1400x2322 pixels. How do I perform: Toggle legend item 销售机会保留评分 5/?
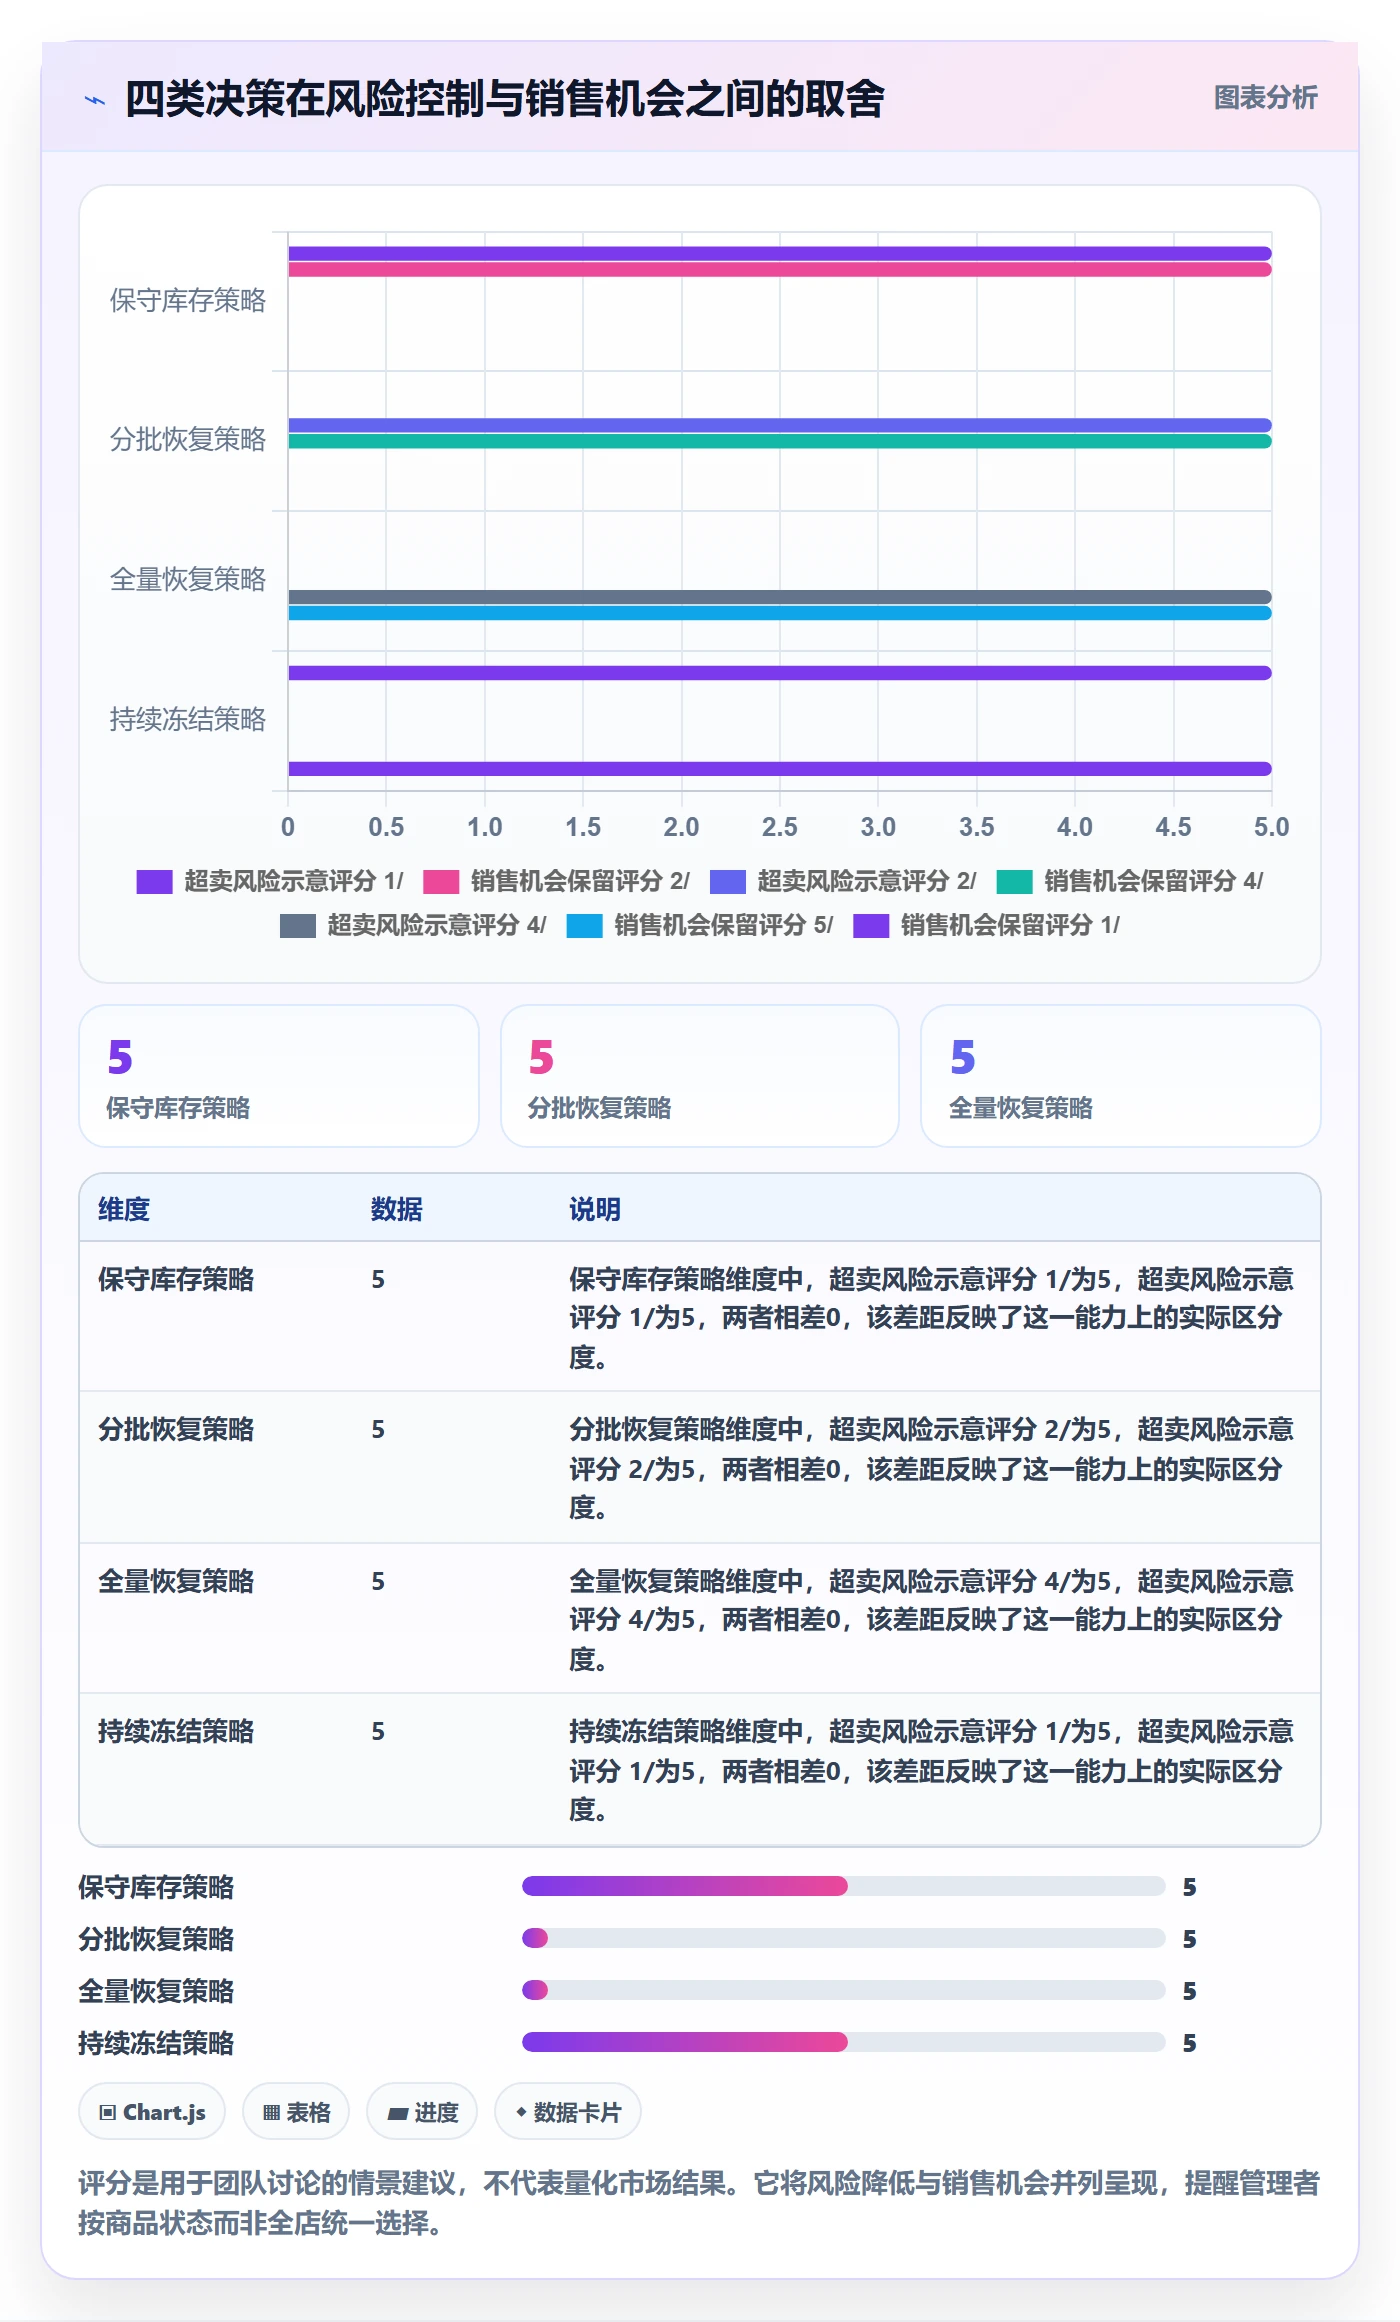click(x=700, y=925)
